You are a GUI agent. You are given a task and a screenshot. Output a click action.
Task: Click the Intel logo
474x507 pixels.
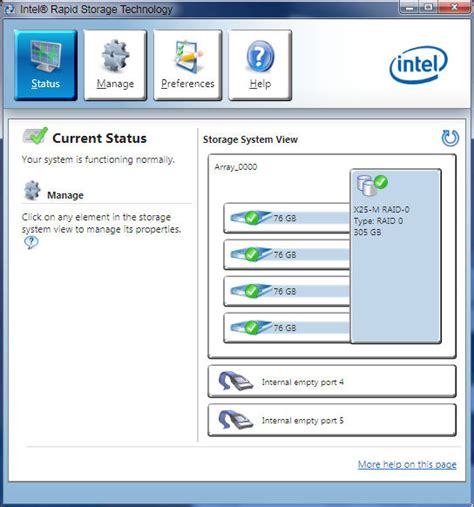[x=418, y=65]
